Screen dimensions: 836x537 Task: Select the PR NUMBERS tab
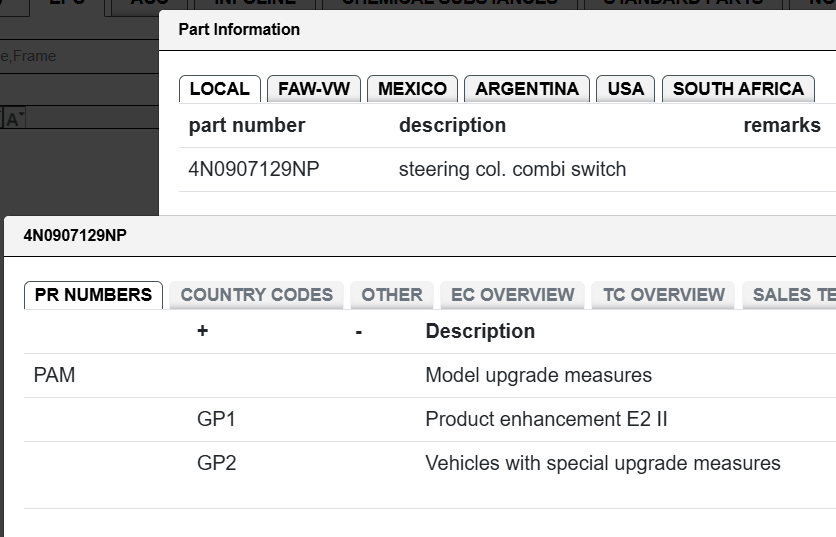coord(93,295)
